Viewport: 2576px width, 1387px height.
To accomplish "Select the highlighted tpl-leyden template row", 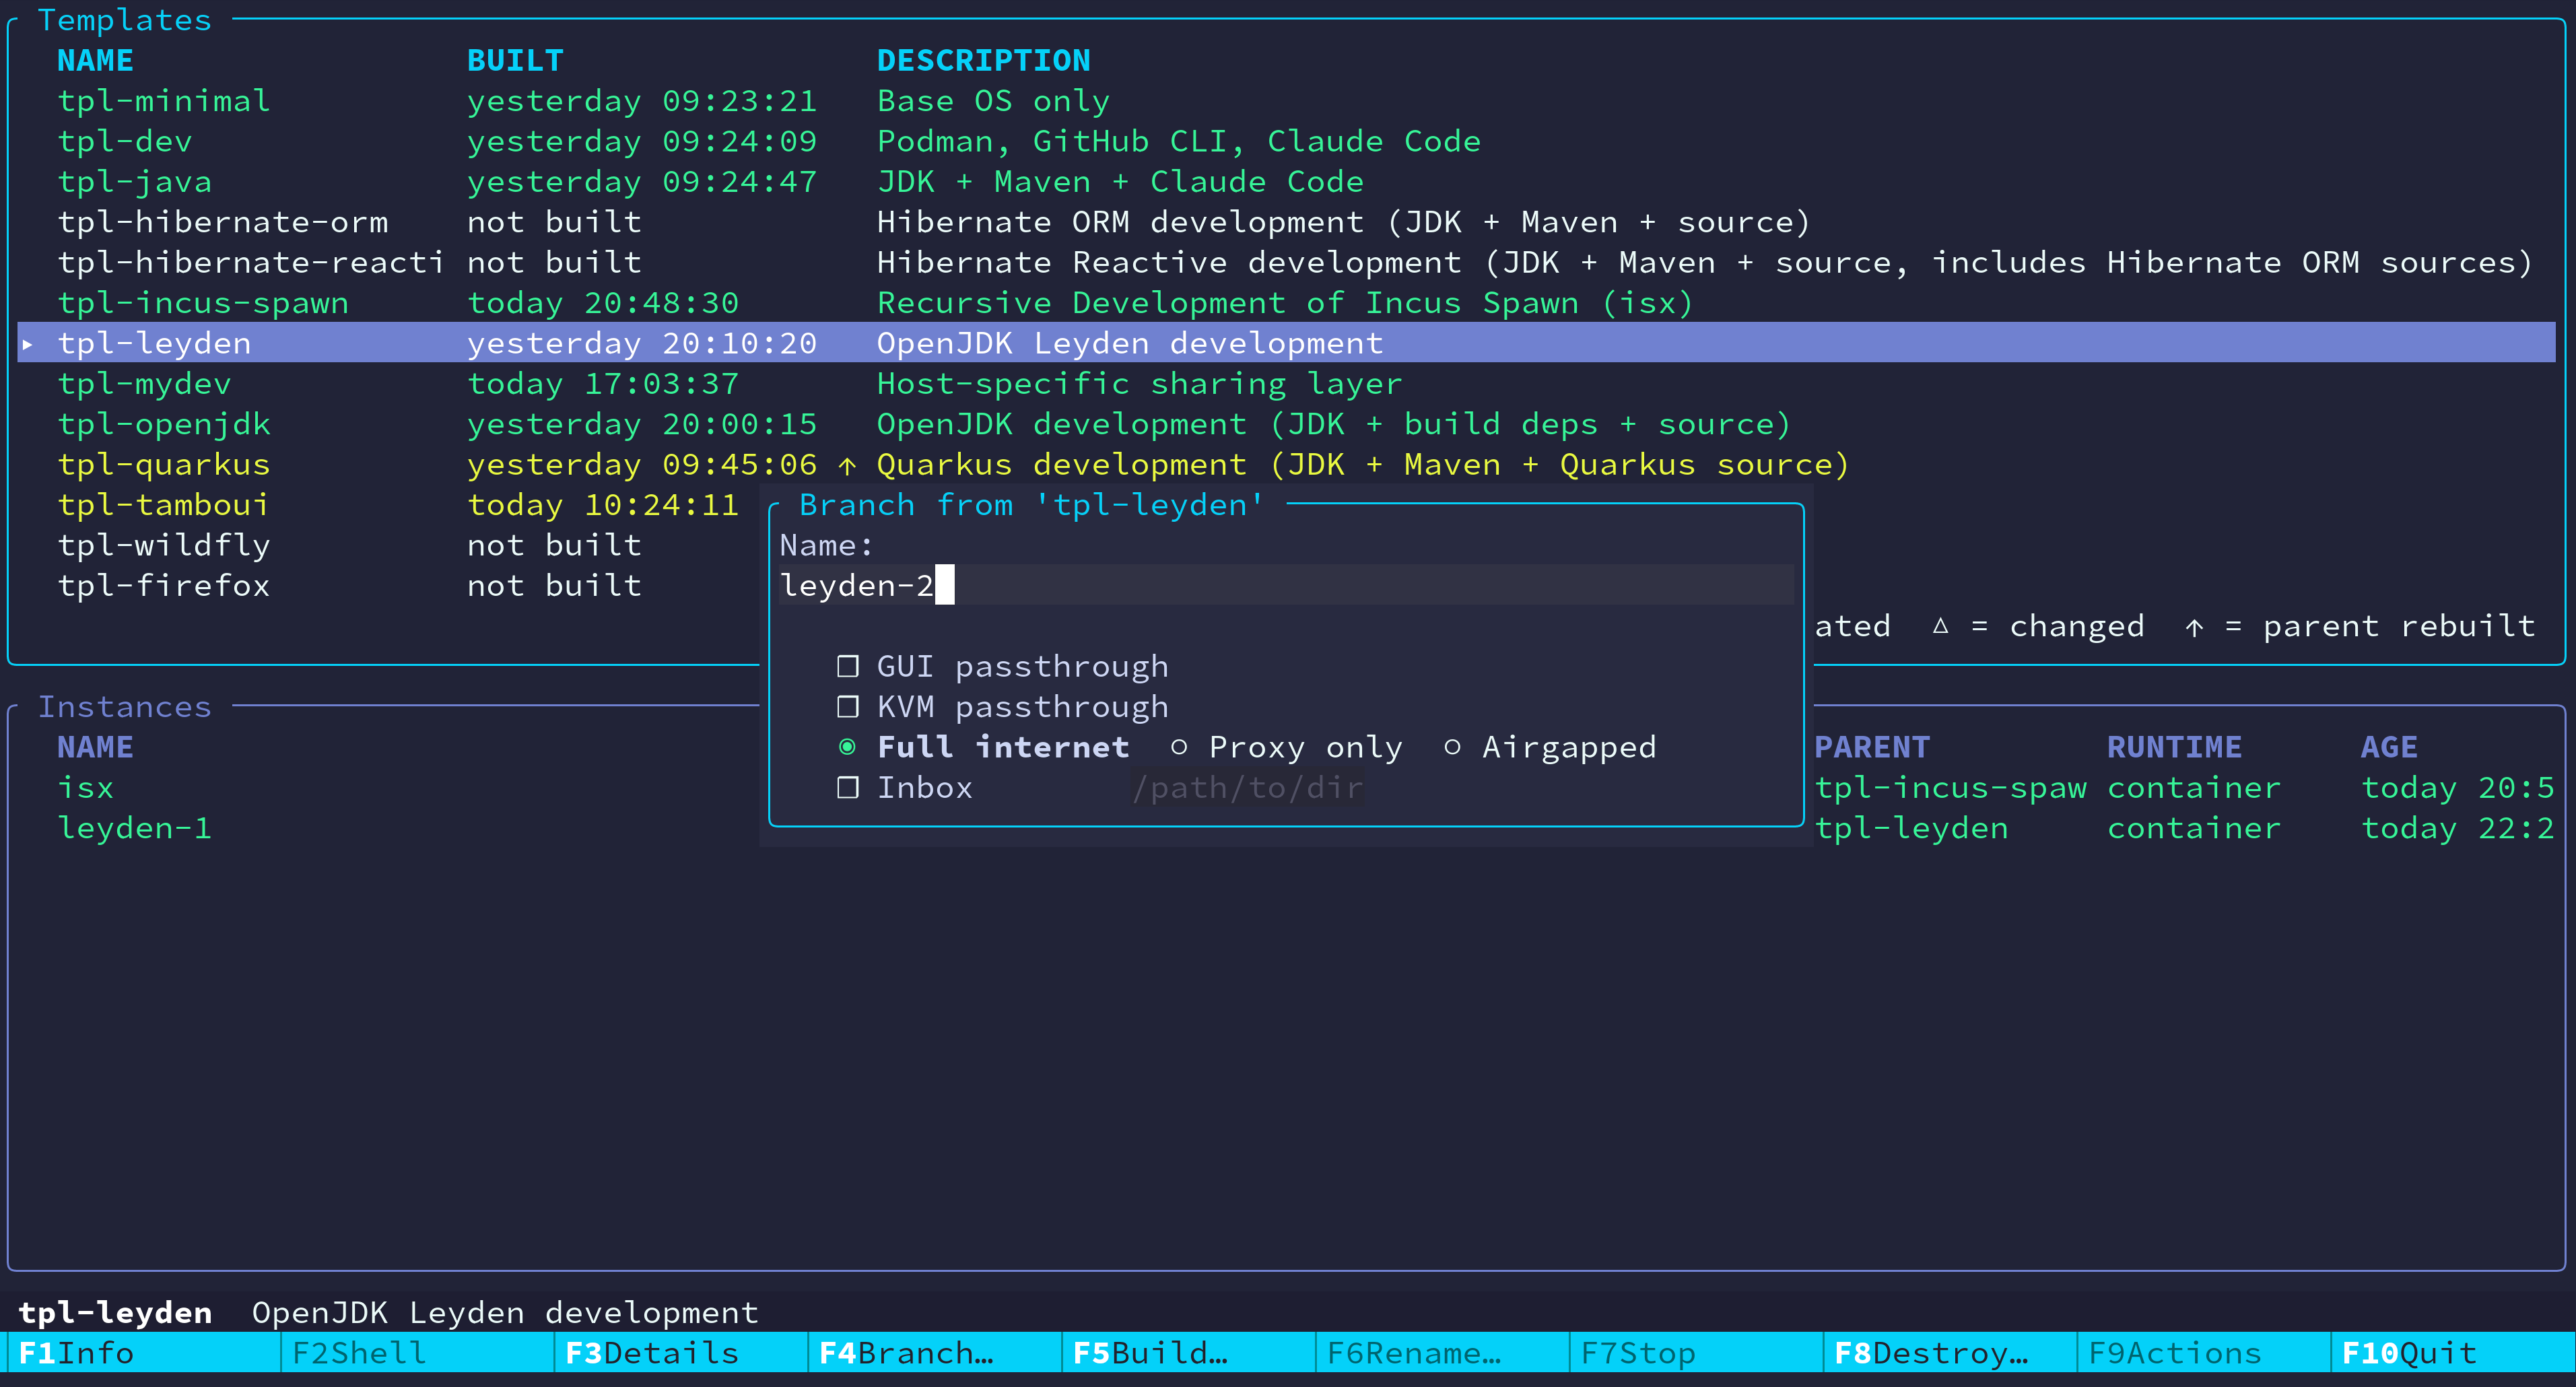I will 1286,343.
